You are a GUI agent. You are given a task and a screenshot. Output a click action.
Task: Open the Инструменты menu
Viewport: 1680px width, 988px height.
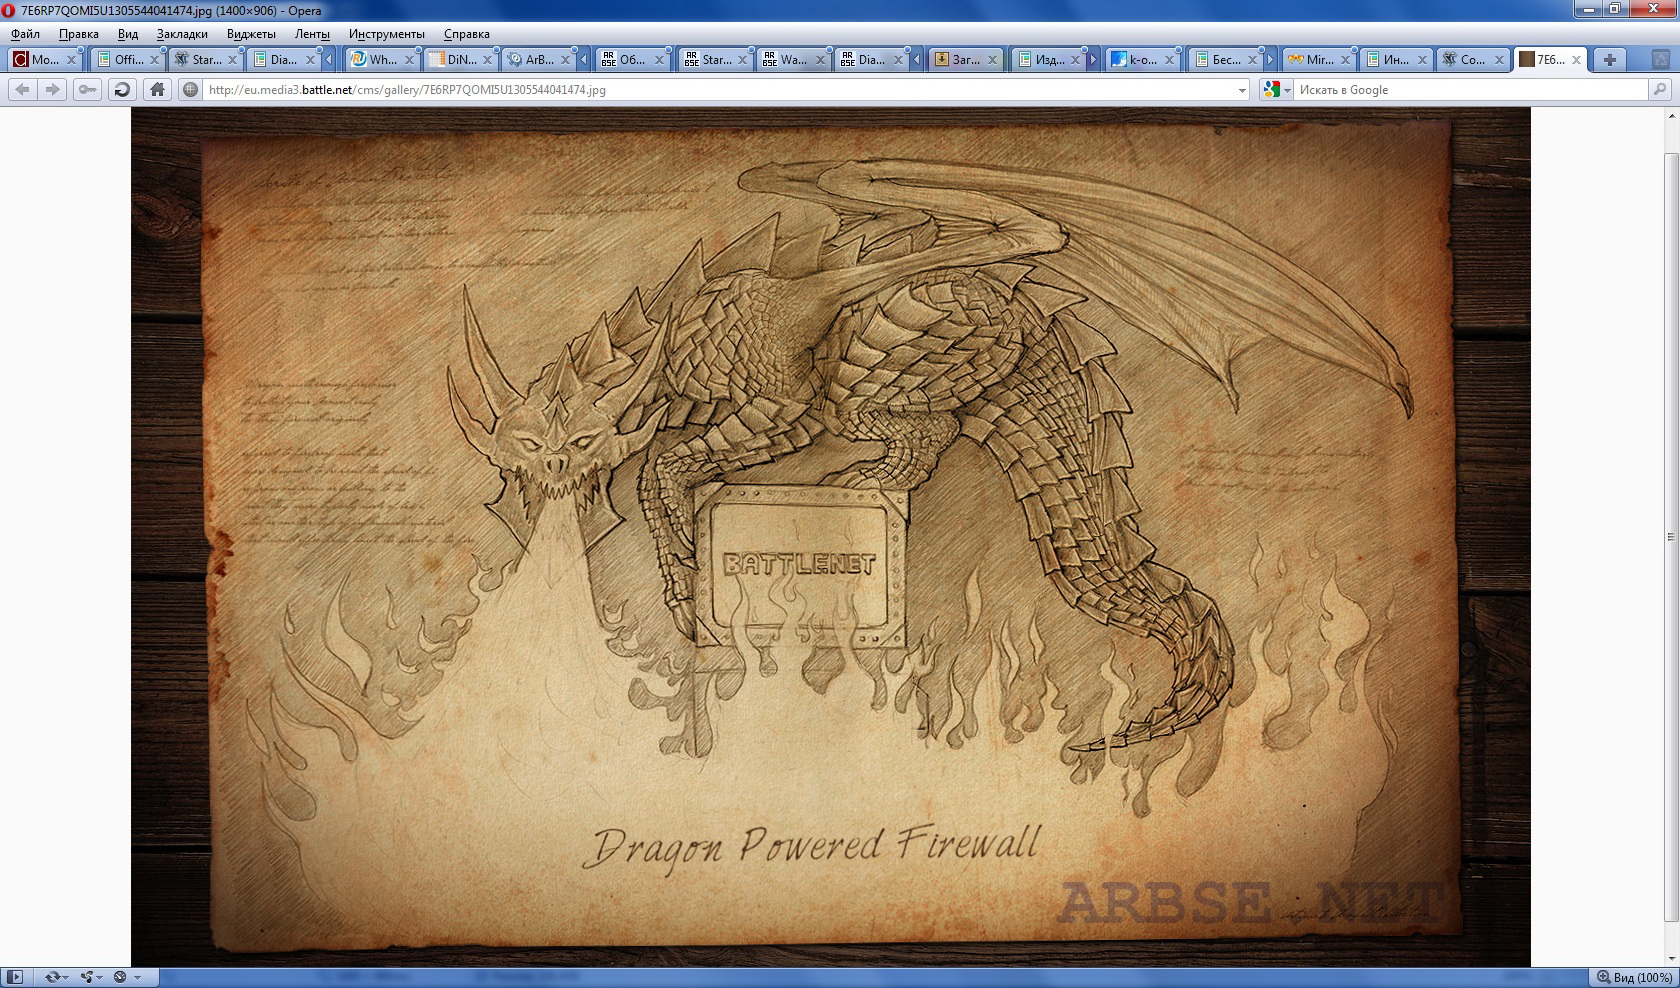tap(387, 34)
